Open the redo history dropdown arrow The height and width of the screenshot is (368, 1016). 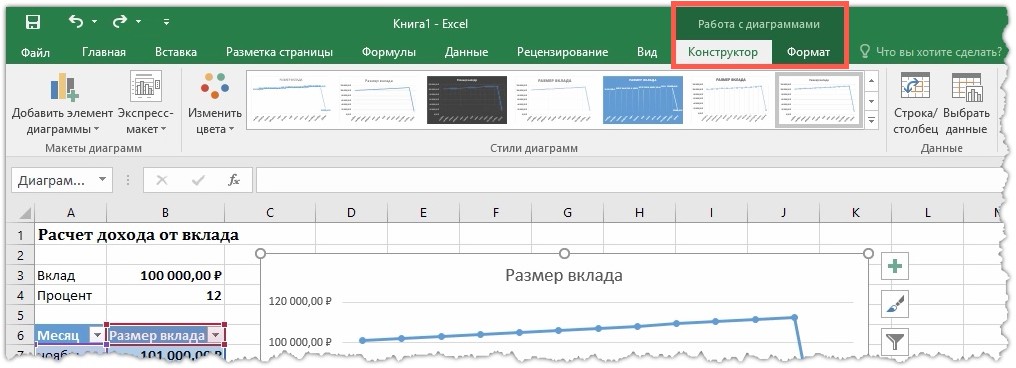(x=139, y=23)
